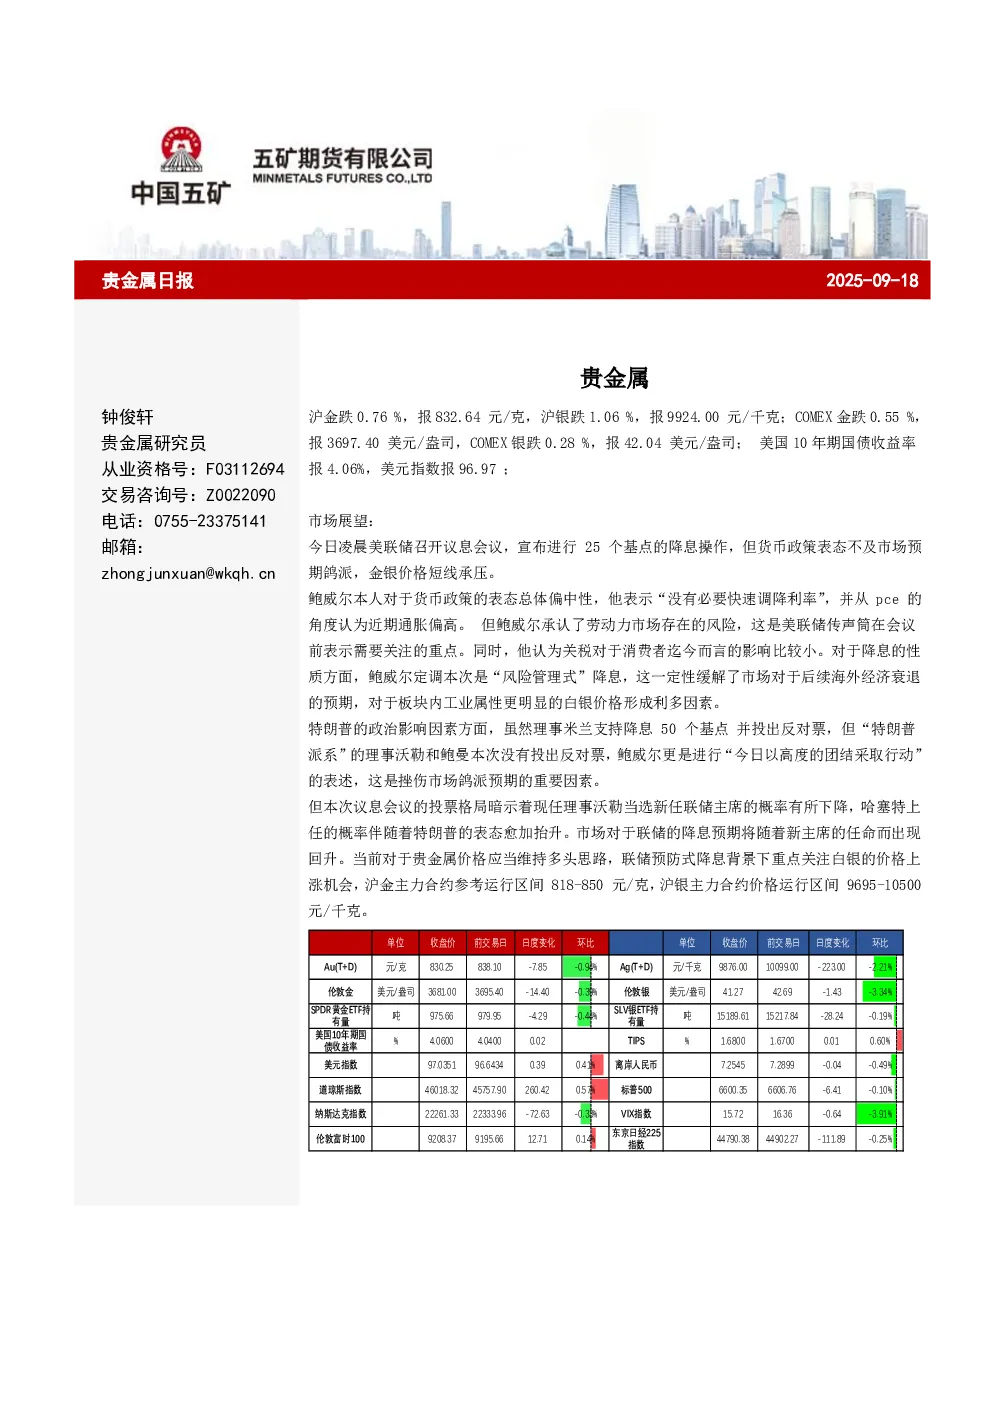Click the daily change value 260.42
The height and width of the screenshot is (1403, 992).
click(x=537, y=1090)
